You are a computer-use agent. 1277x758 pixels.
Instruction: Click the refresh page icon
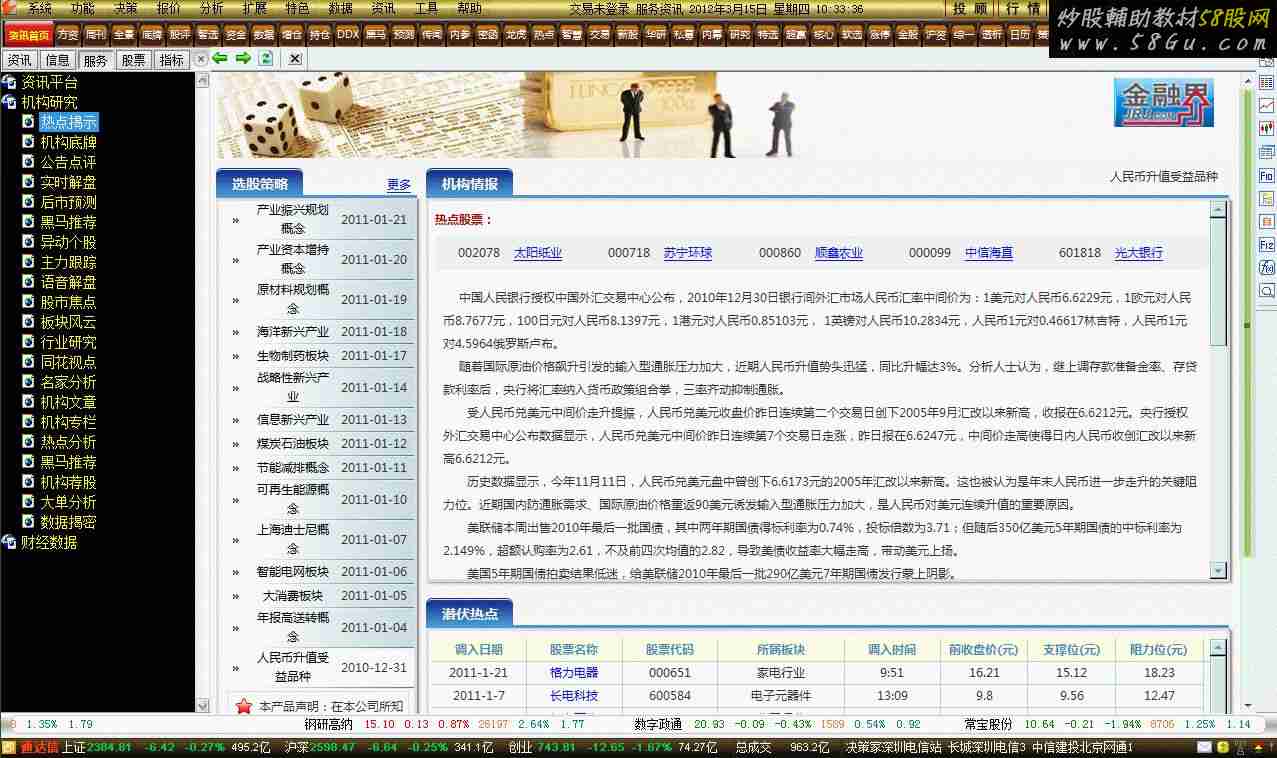click(x=266, y=58)
